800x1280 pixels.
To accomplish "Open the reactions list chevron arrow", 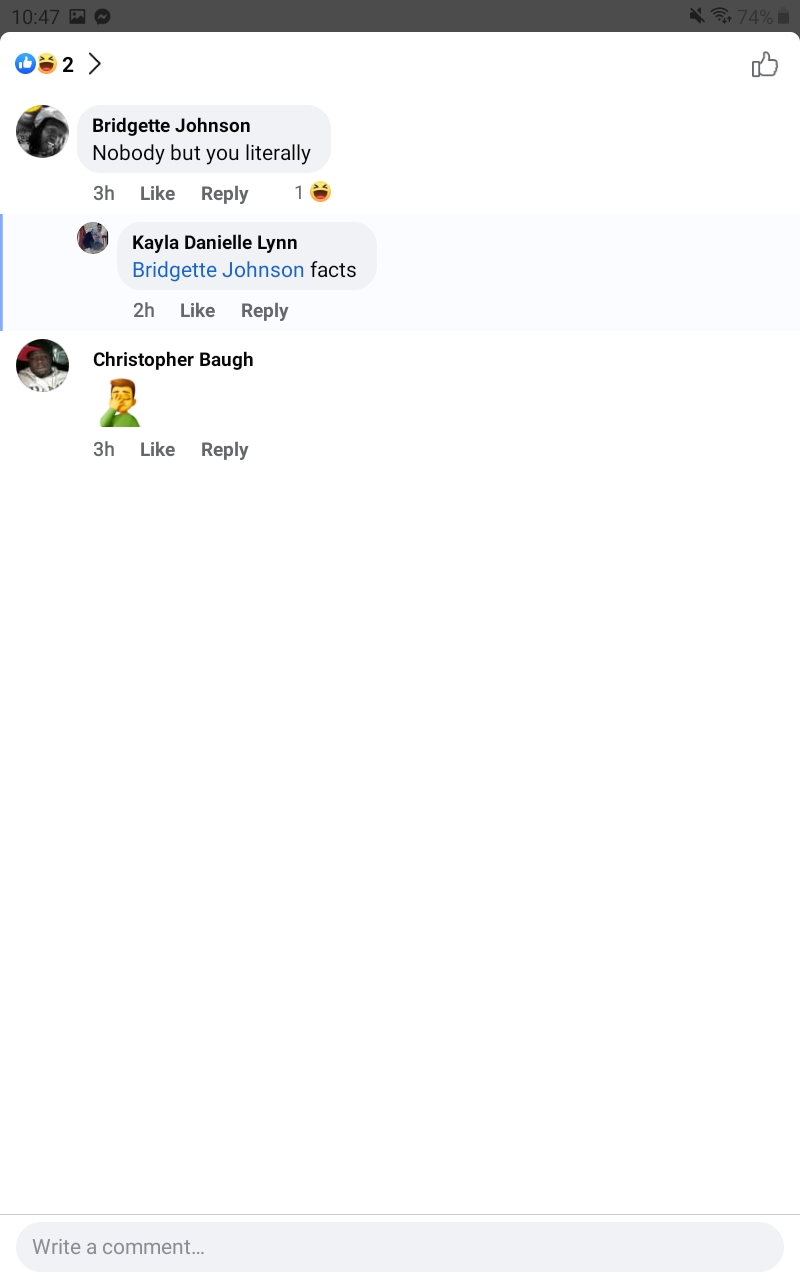I will point(95,65).
